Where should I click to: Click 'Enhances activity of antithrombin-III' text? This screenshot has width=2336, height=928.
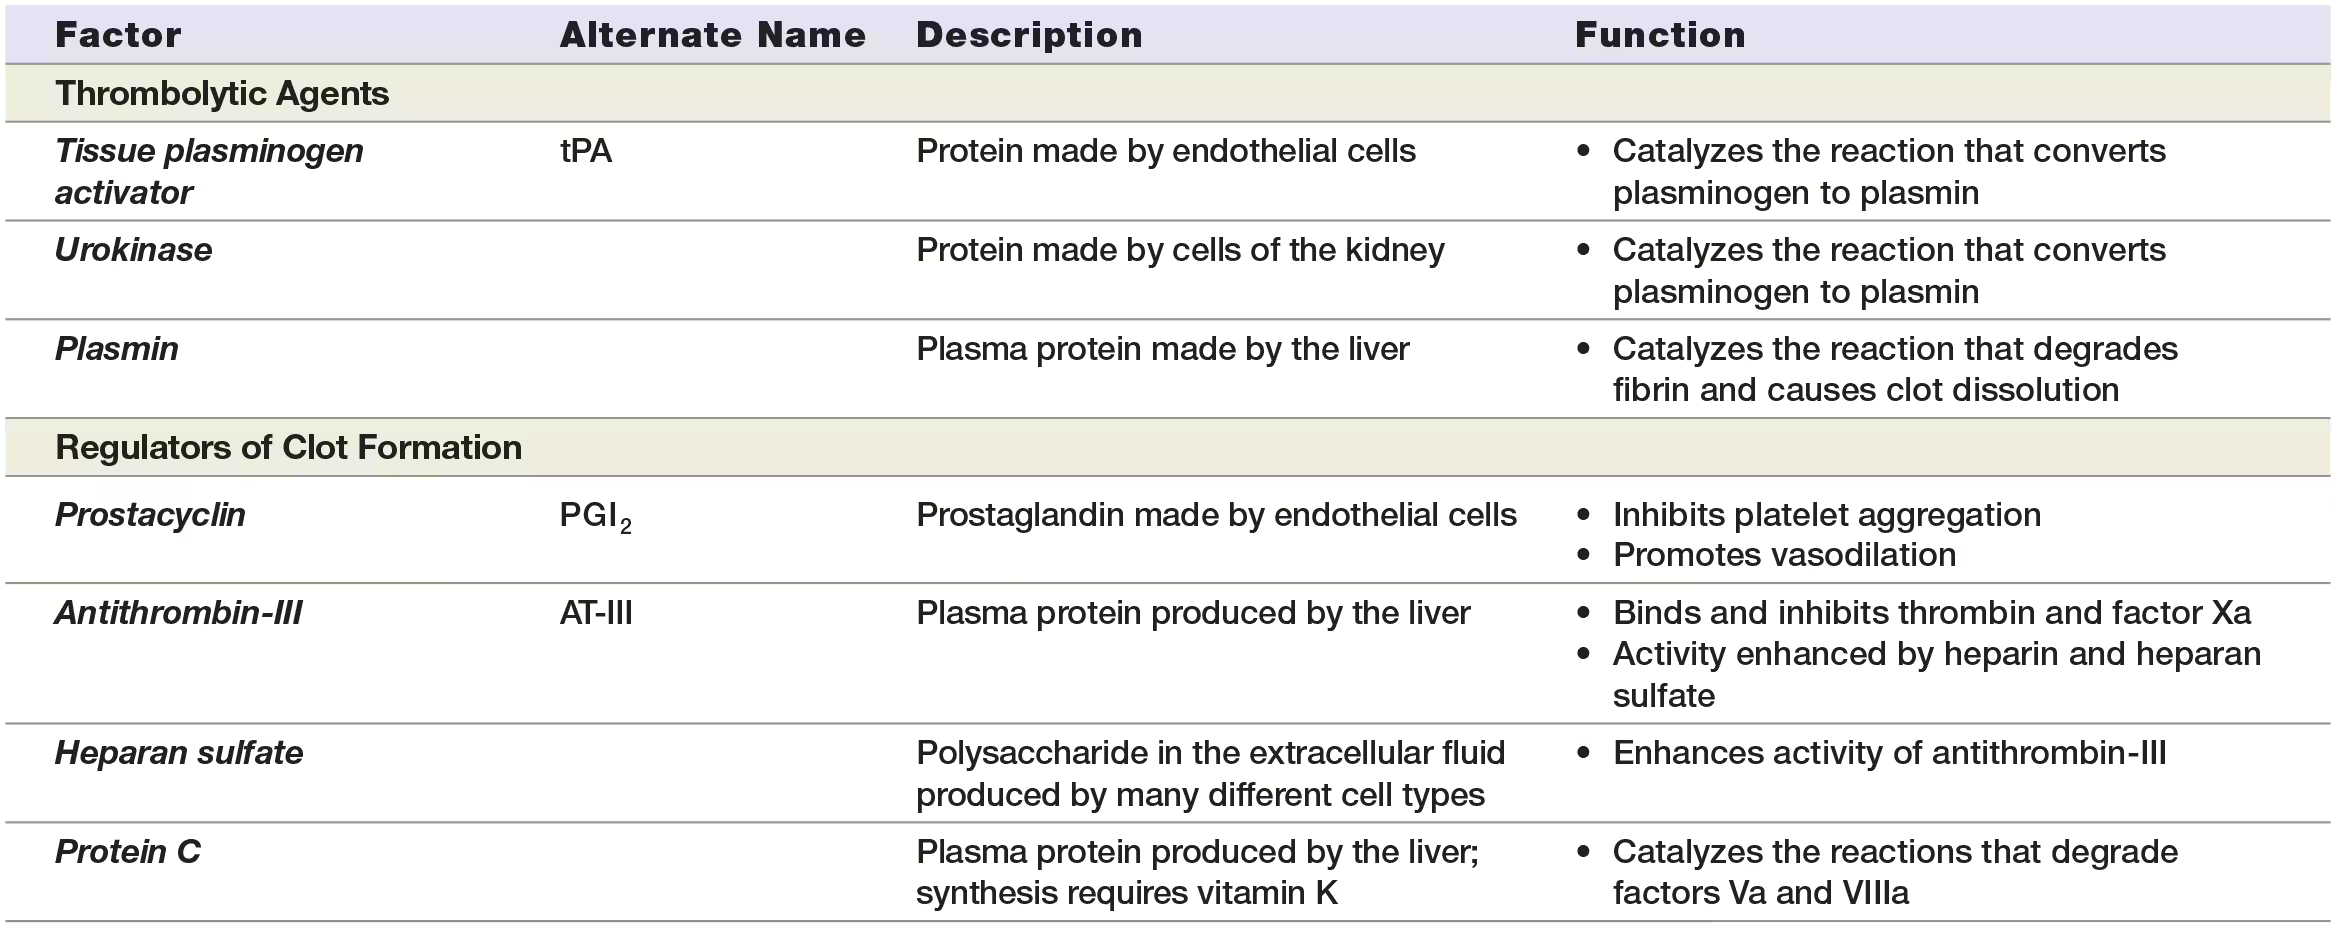click(1888, 753)
